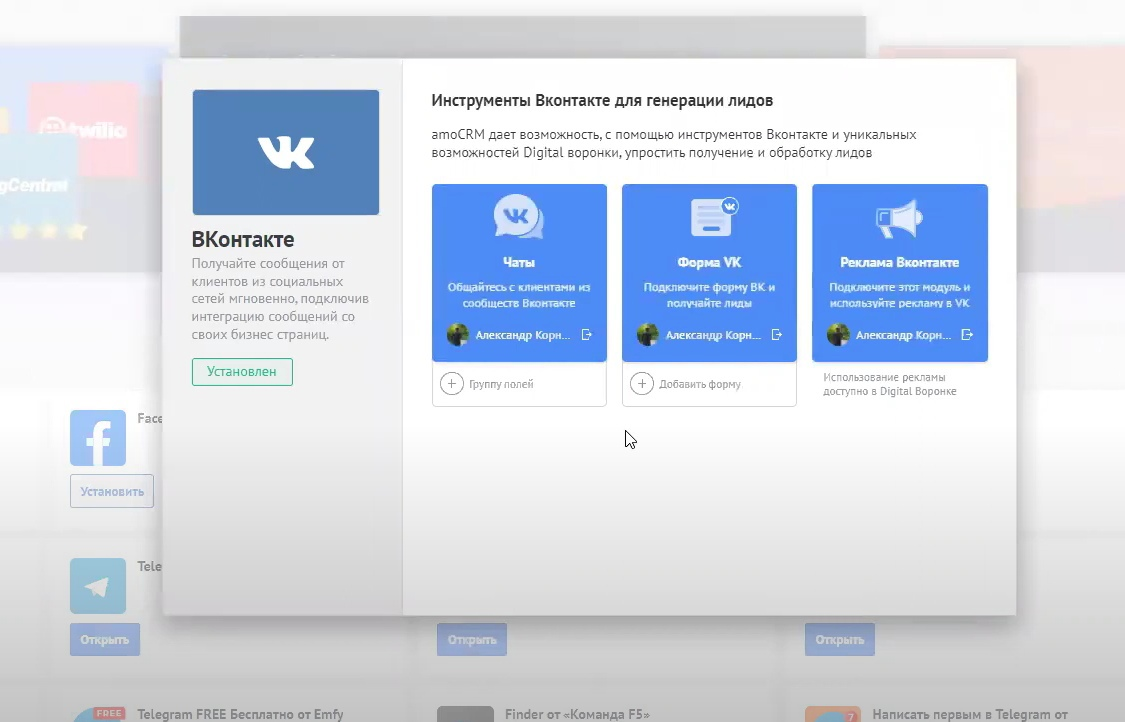
Task: Click Добавить форму label
Action: (x=700, y=385)
